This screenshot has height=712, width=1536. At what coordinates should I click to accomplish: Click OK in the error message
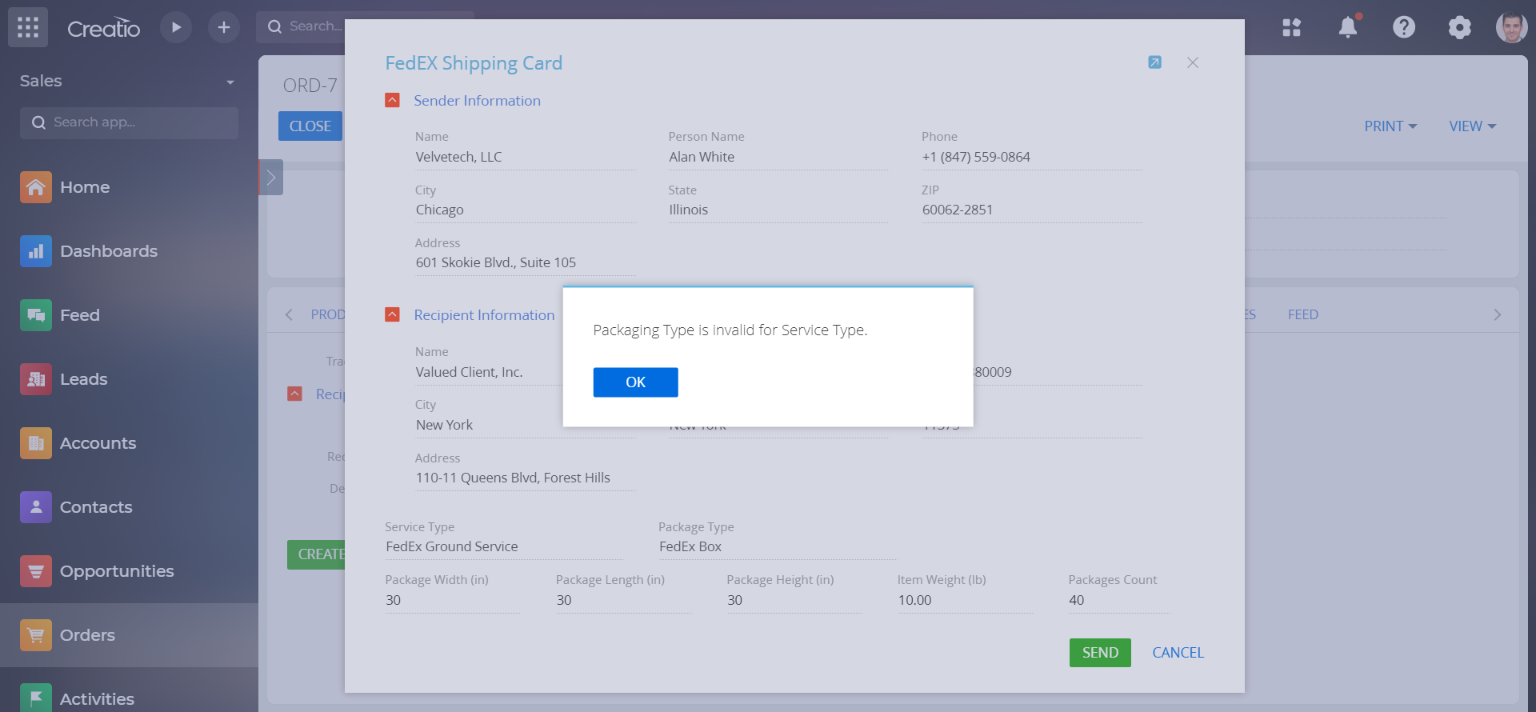[636, 382]
